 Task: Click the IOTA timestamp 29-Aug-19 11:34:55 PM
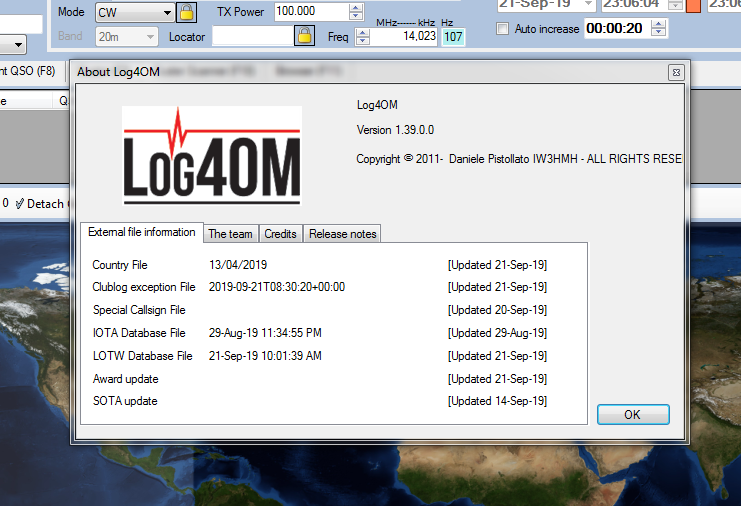point(265,333)
